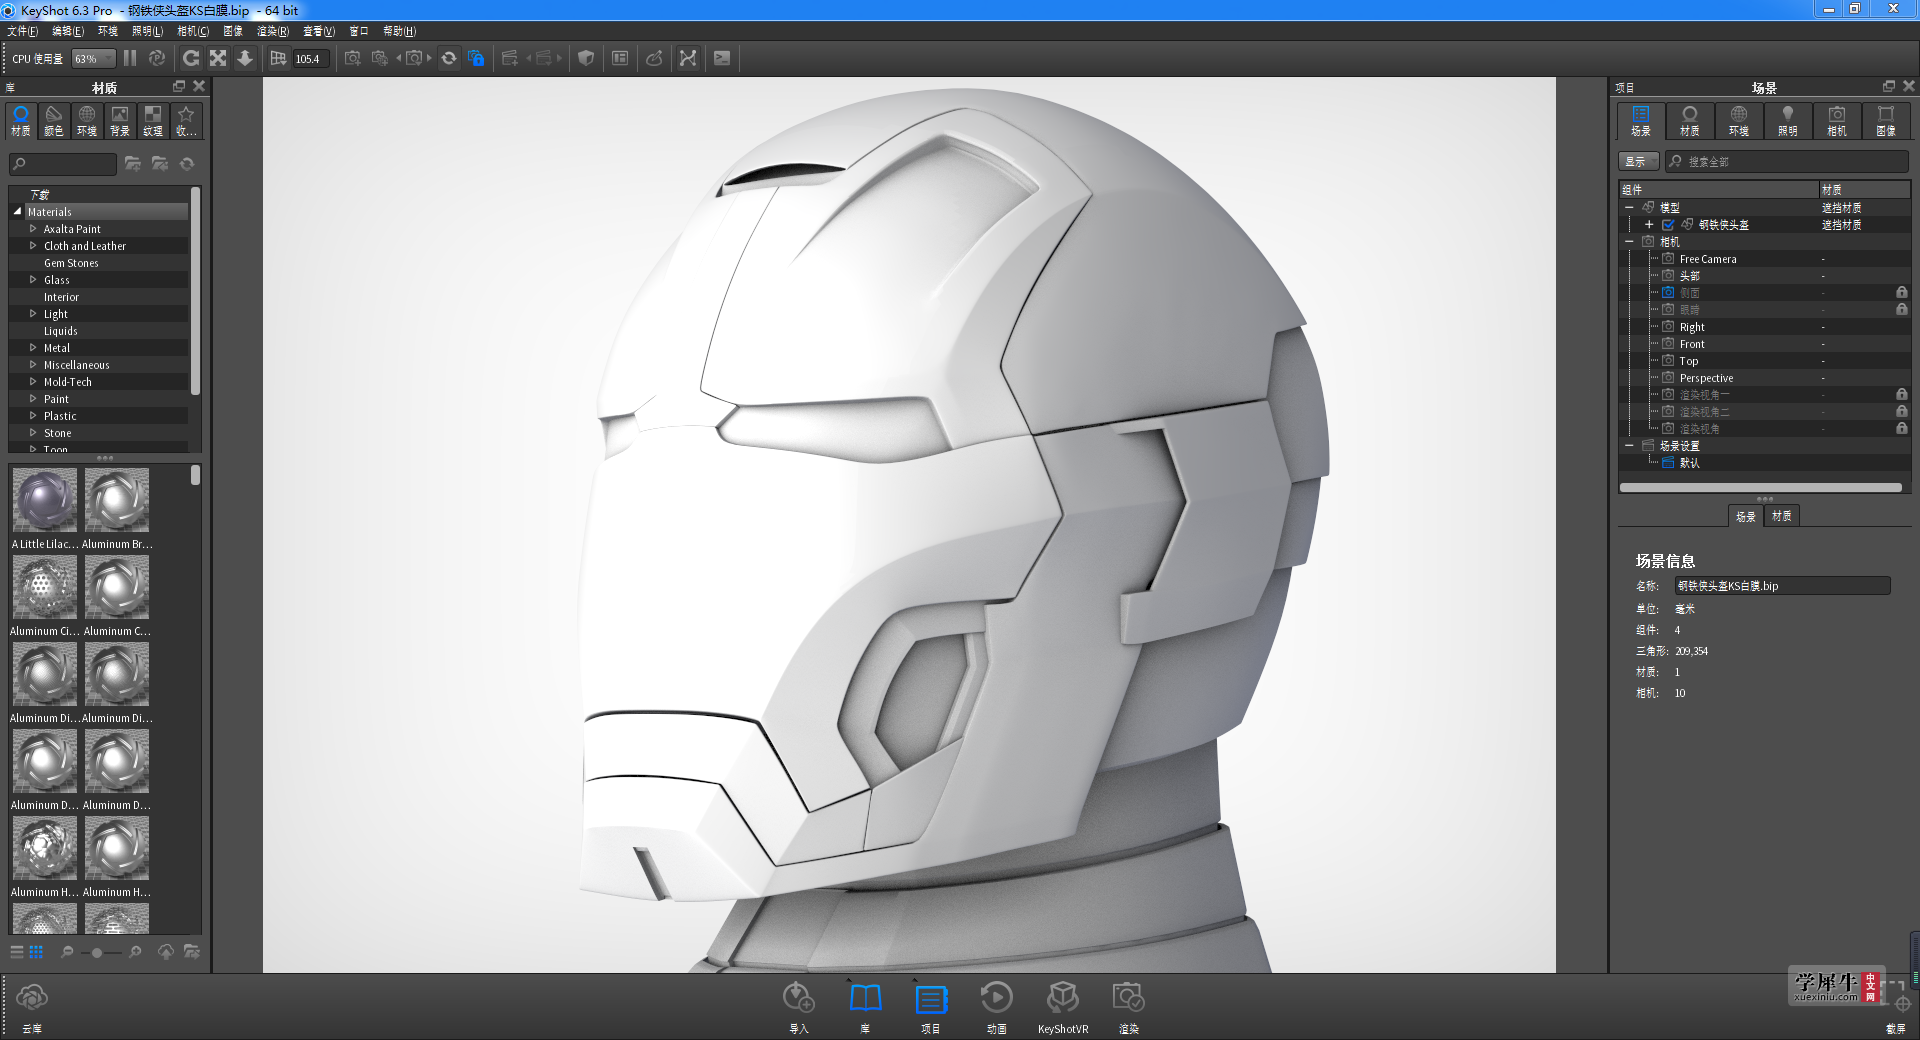The image size is (1920, 1040).
Task: Pause real-time rendering in toolbar
Action: [130, 59]
